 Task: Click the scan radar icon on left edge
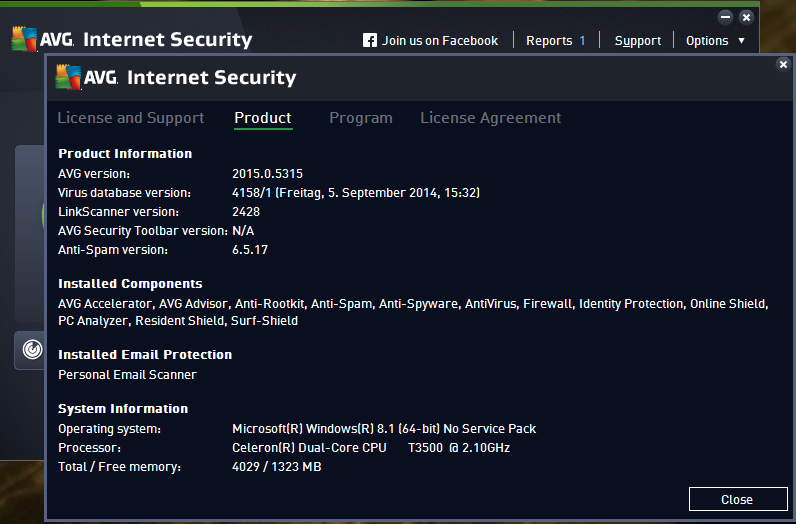tap(32, 350)
